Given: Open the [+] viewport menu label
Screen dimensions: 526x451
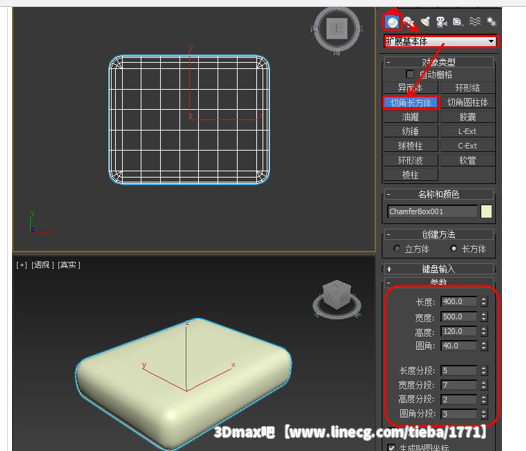Looking at the screenshot, I should [x=22, y=265].
